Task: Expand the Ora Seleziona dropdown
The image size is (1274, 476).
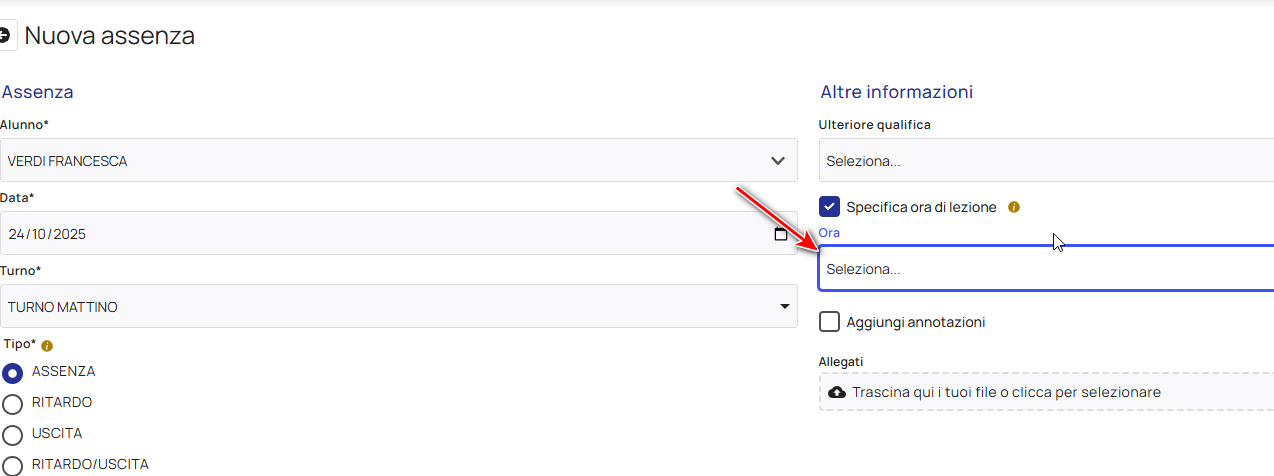Action: pyautogui.click(x=1040, y=269)
